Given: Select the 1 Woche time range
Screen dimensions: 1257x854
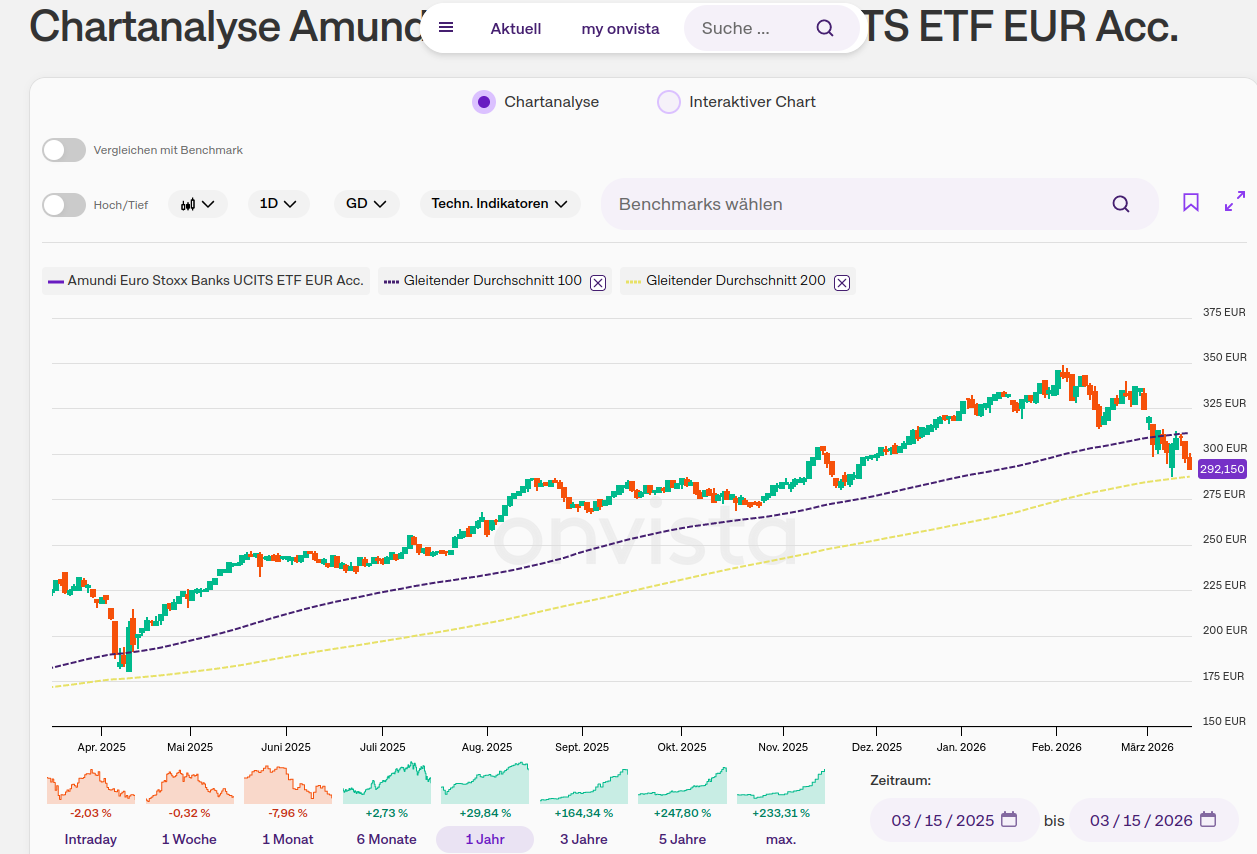Looking at the screenshot, I should coord(189,839).
